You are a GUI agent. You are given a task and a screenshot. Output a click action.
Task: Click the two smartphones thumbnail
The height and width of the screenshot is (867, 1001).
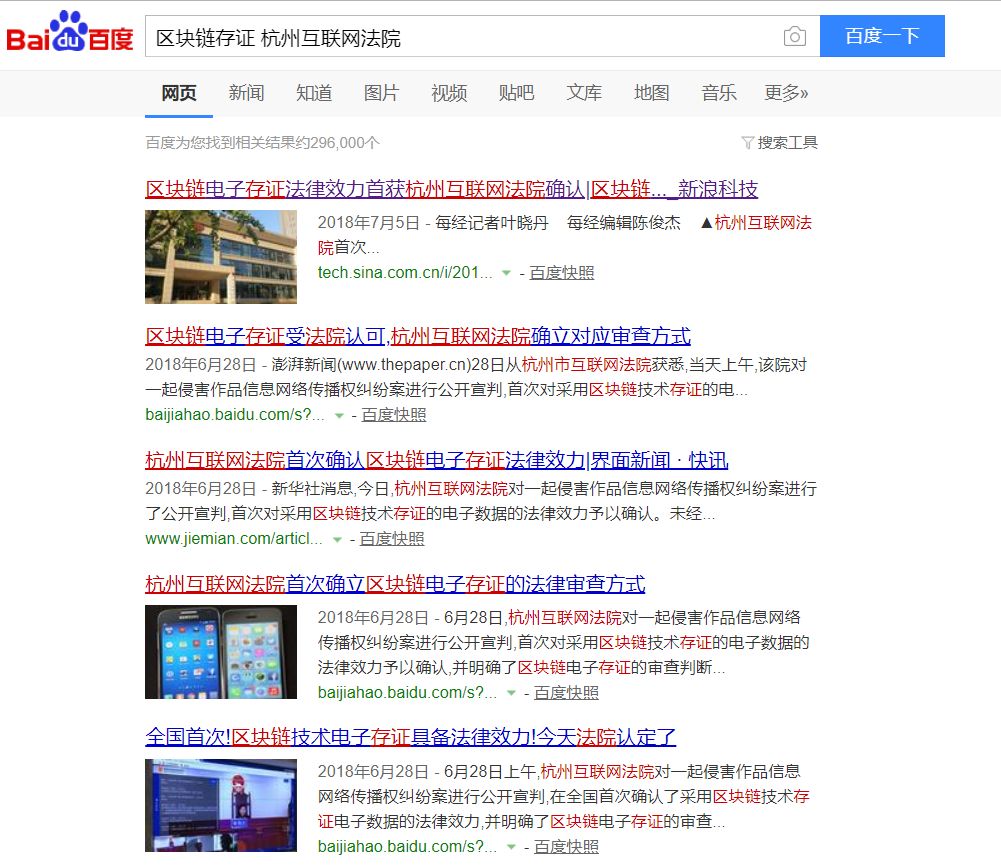click(x=221, y=652)
